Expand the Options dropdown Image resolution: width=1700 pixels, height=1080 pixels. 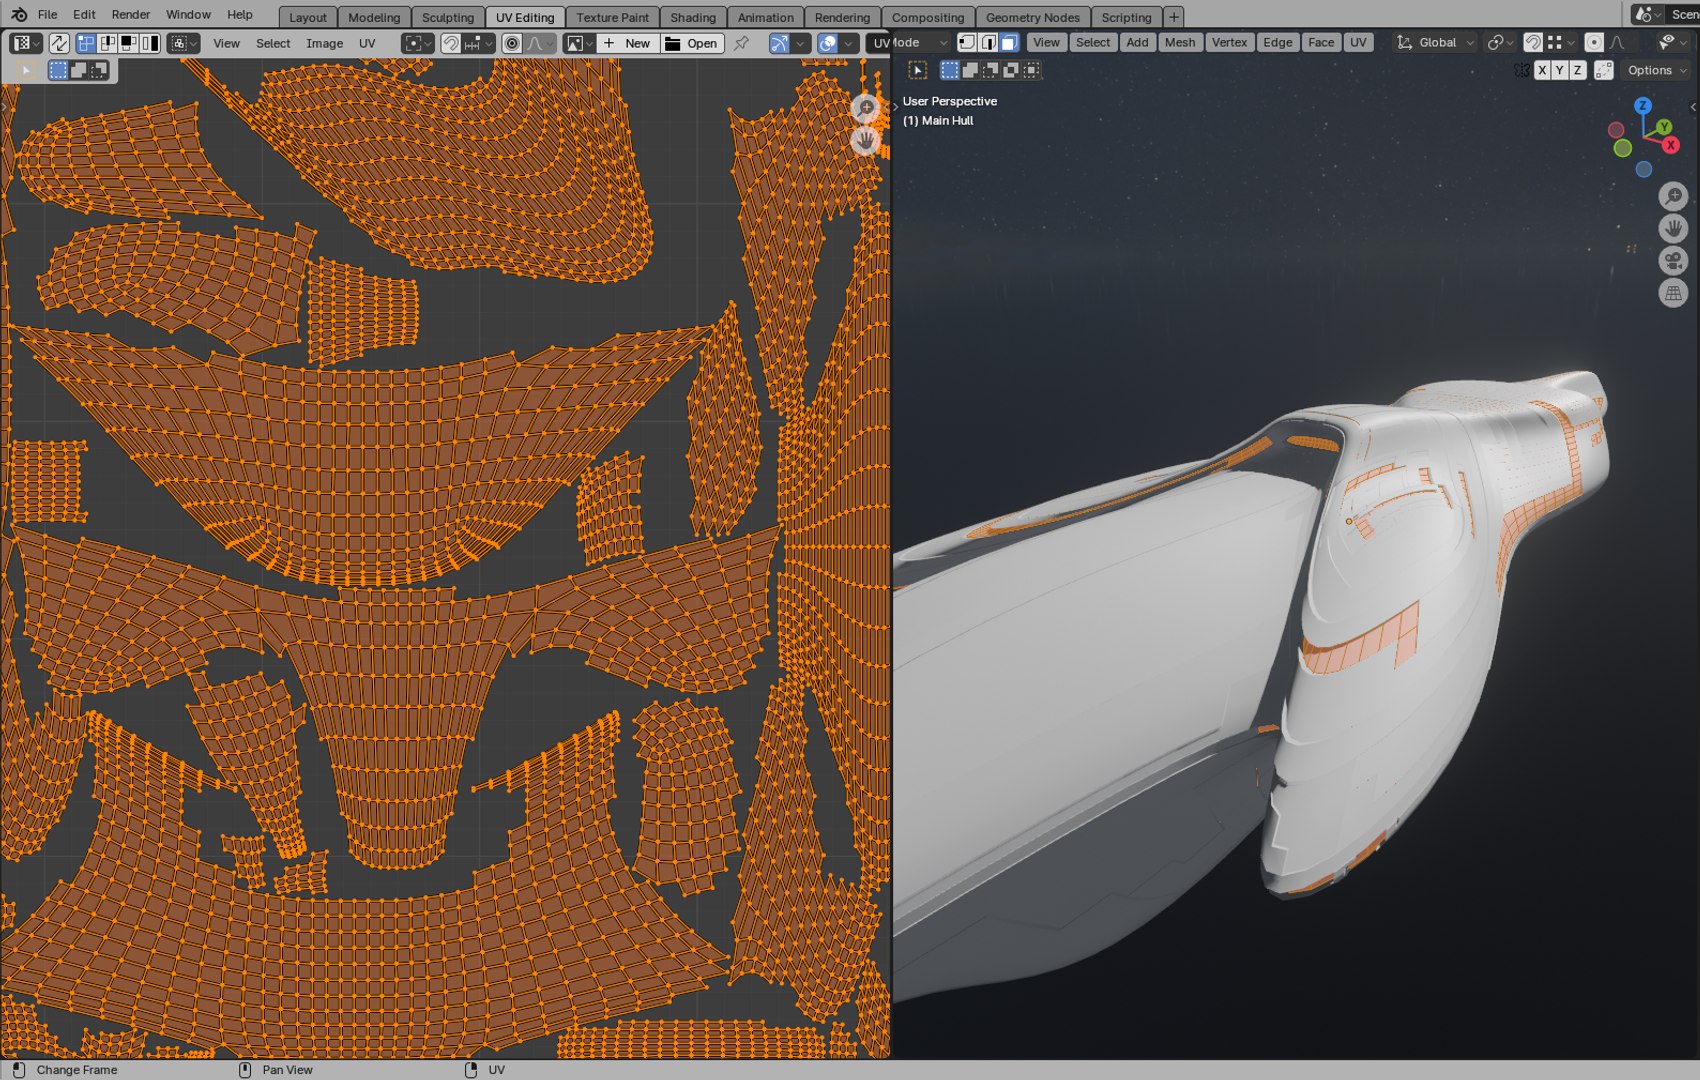(1657, 70)
